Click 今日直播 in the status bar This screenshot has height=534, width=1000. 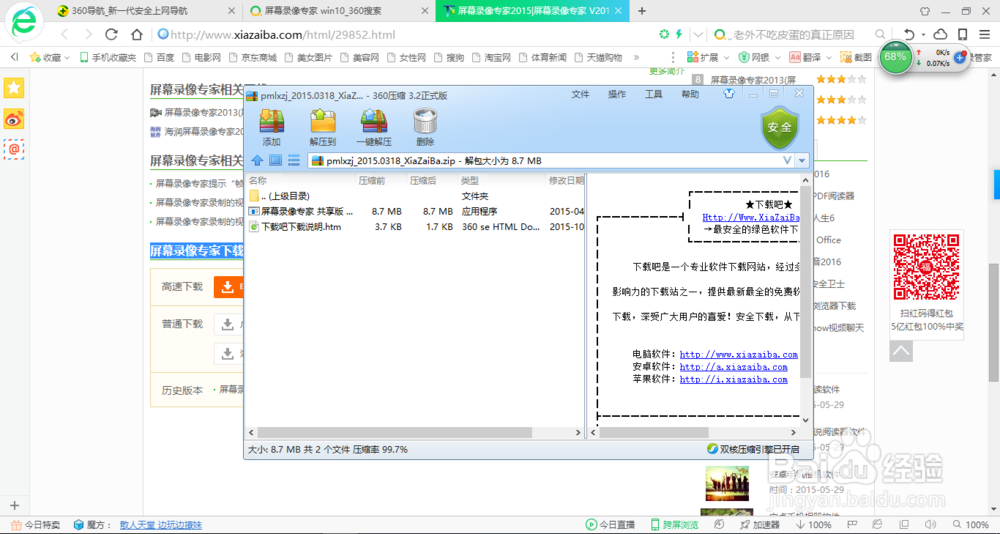click(x=610, y=525)
